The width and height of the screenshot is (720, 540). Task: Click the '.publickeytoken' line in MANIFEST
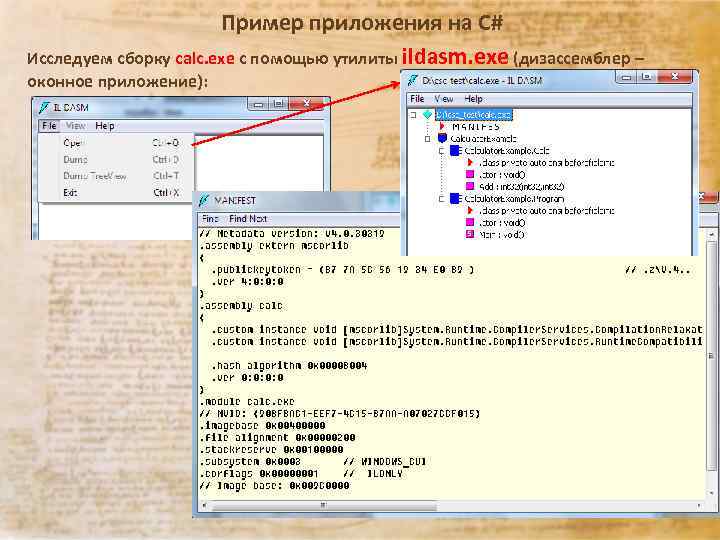coord(343,270)
